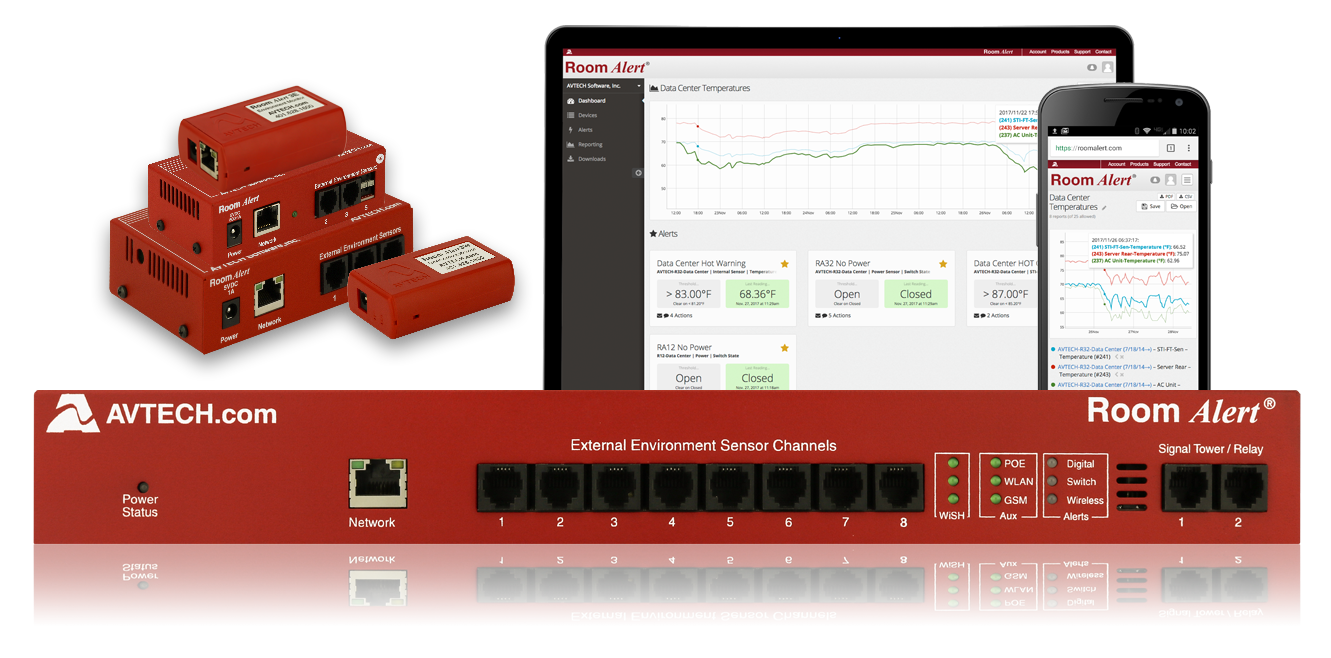Expand the AVTECH Software, Inc. dropdown
Screen dimensions: 1331x658
tap(639, 86)
